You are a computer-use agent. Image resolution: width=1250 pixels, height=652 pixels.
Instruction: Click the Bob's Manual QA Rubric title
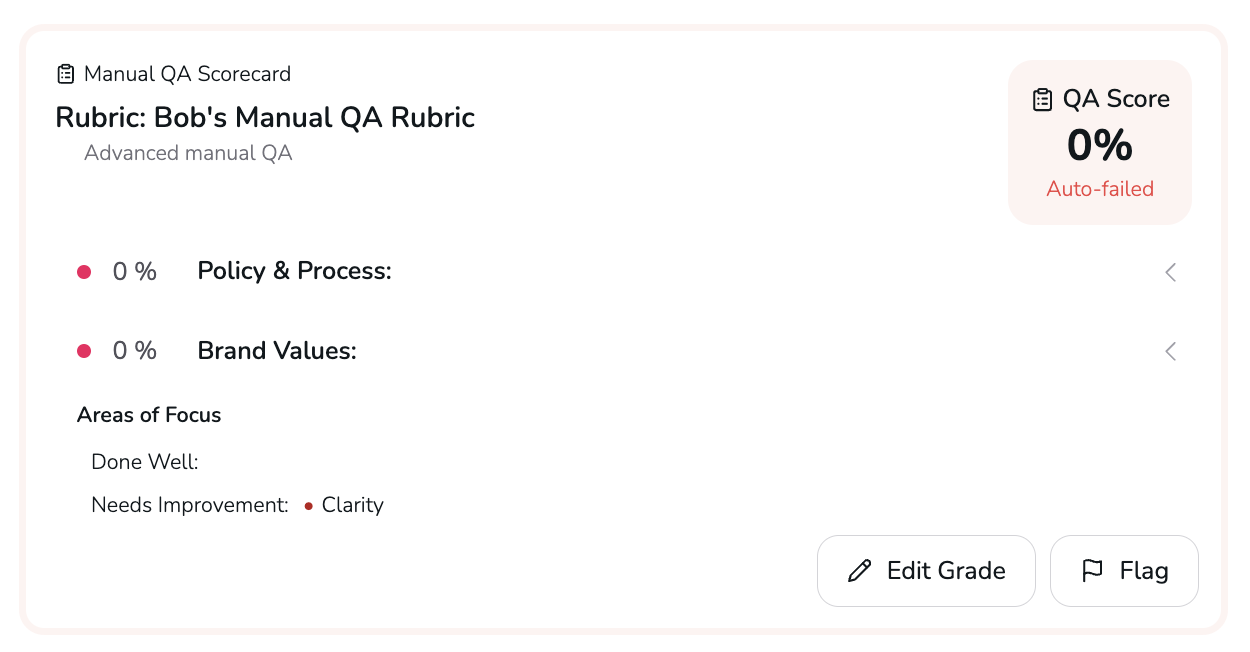(x=265, y=118)
